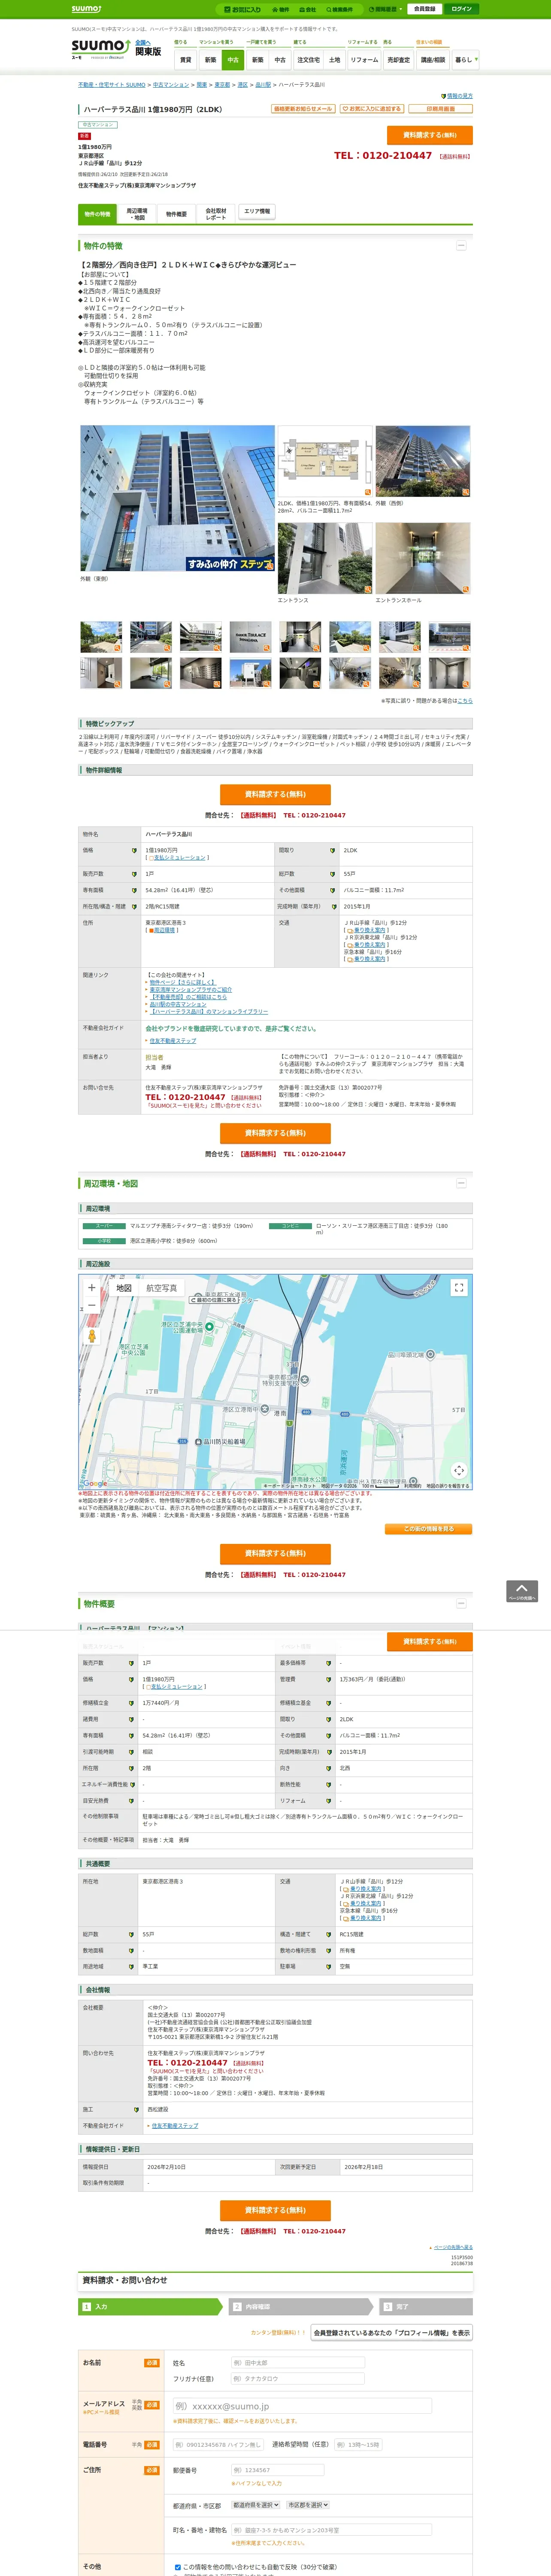Zoom out on the map
This screenshot has height=2576, width=551.
coord(92,1305)
